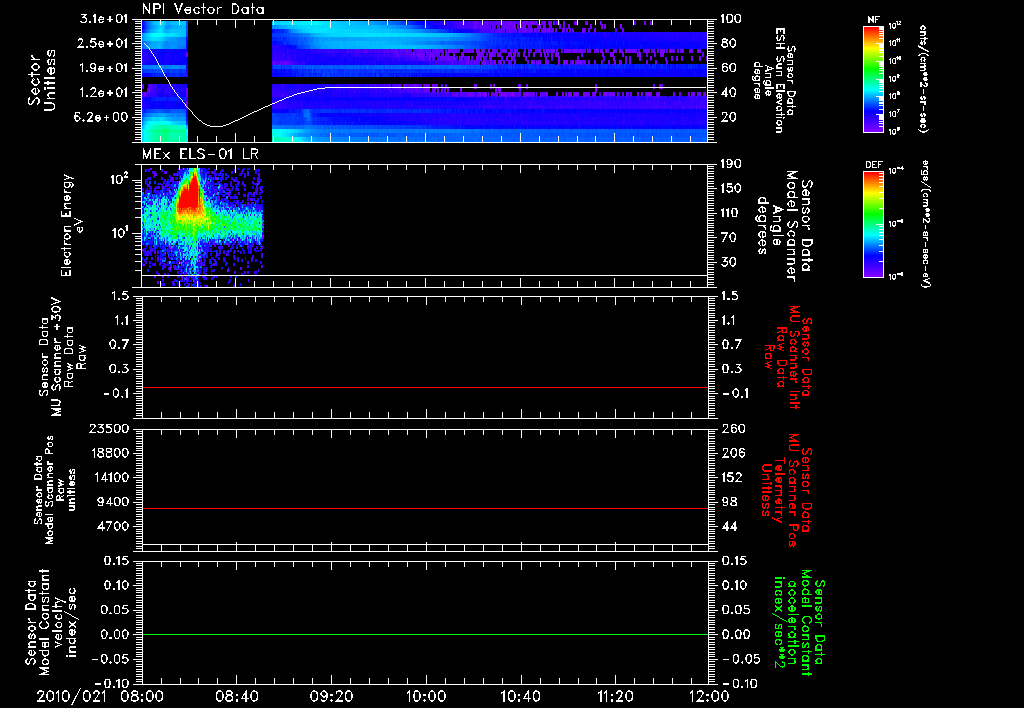Click the green zero-velocity line
The height and width of the screenshot is (708, 1024).
point(425,634)
